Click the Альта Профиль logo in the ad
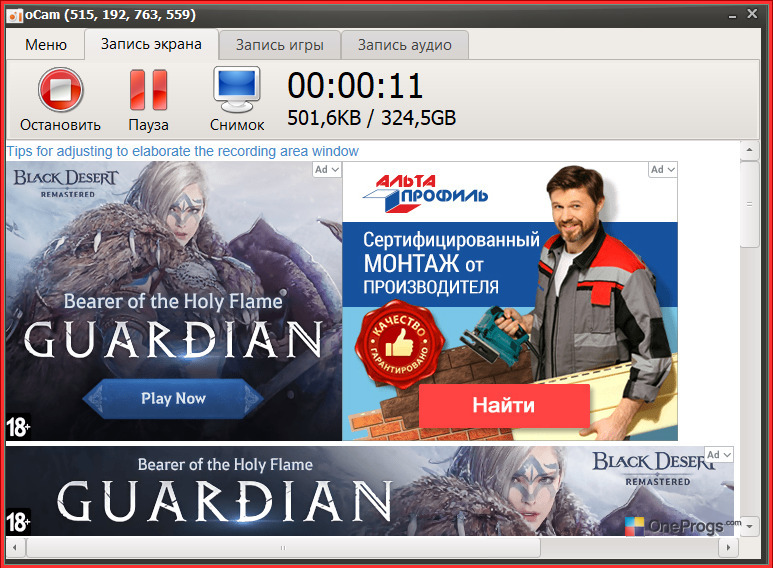This screenshot has height=568, width=773. click(x=425, y=193)
